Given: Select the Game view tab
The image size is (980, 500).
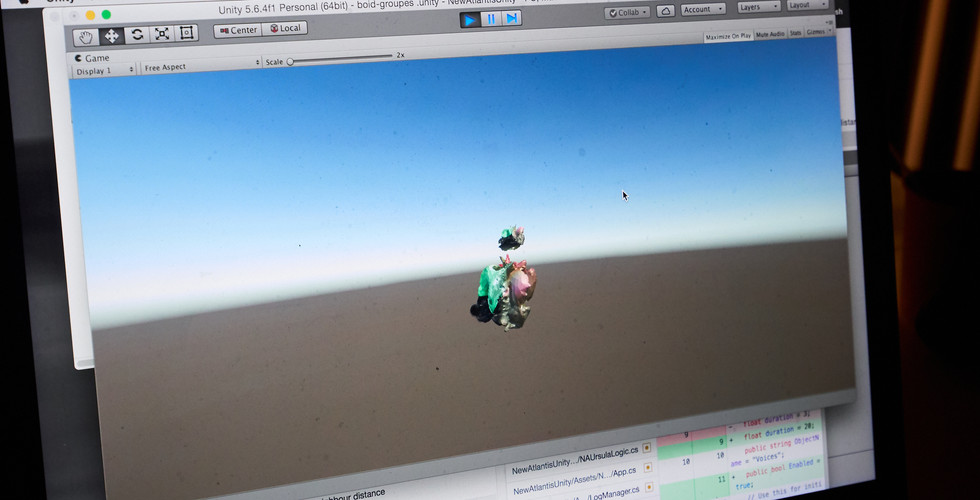Looking at the screenshot, I should (x=92, y=58).
